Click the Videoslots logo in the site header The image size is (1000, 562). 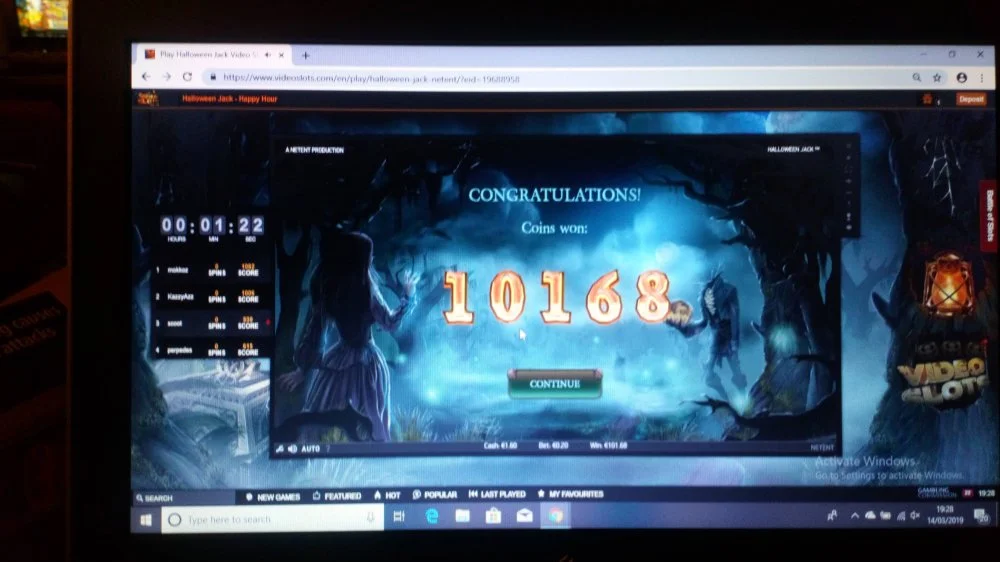(149, 99)
